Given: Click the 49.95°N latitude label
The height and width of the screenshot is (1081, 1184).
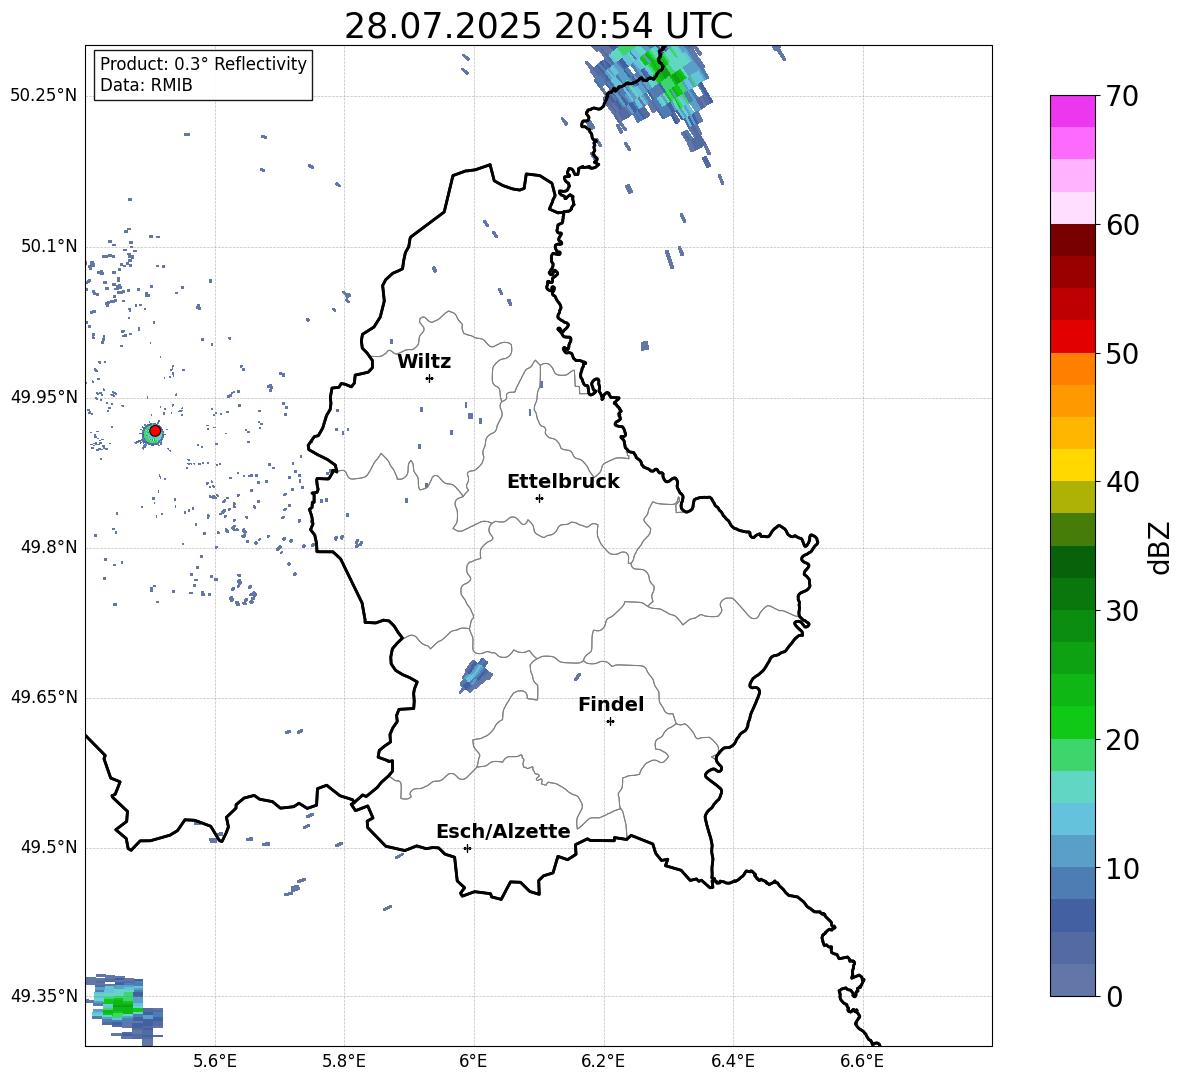Looking at the screenshot, I should (44, 397).
